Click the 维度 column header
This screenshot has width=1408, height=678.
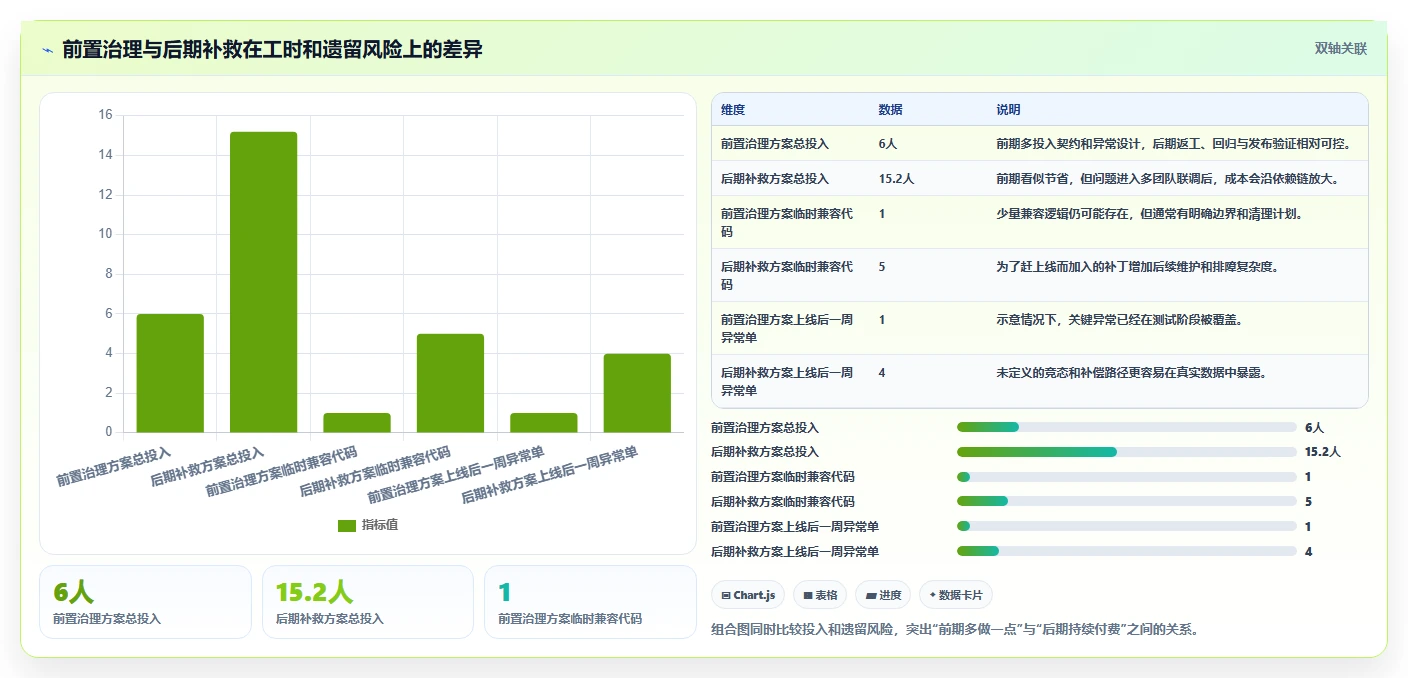coord(733,110)
